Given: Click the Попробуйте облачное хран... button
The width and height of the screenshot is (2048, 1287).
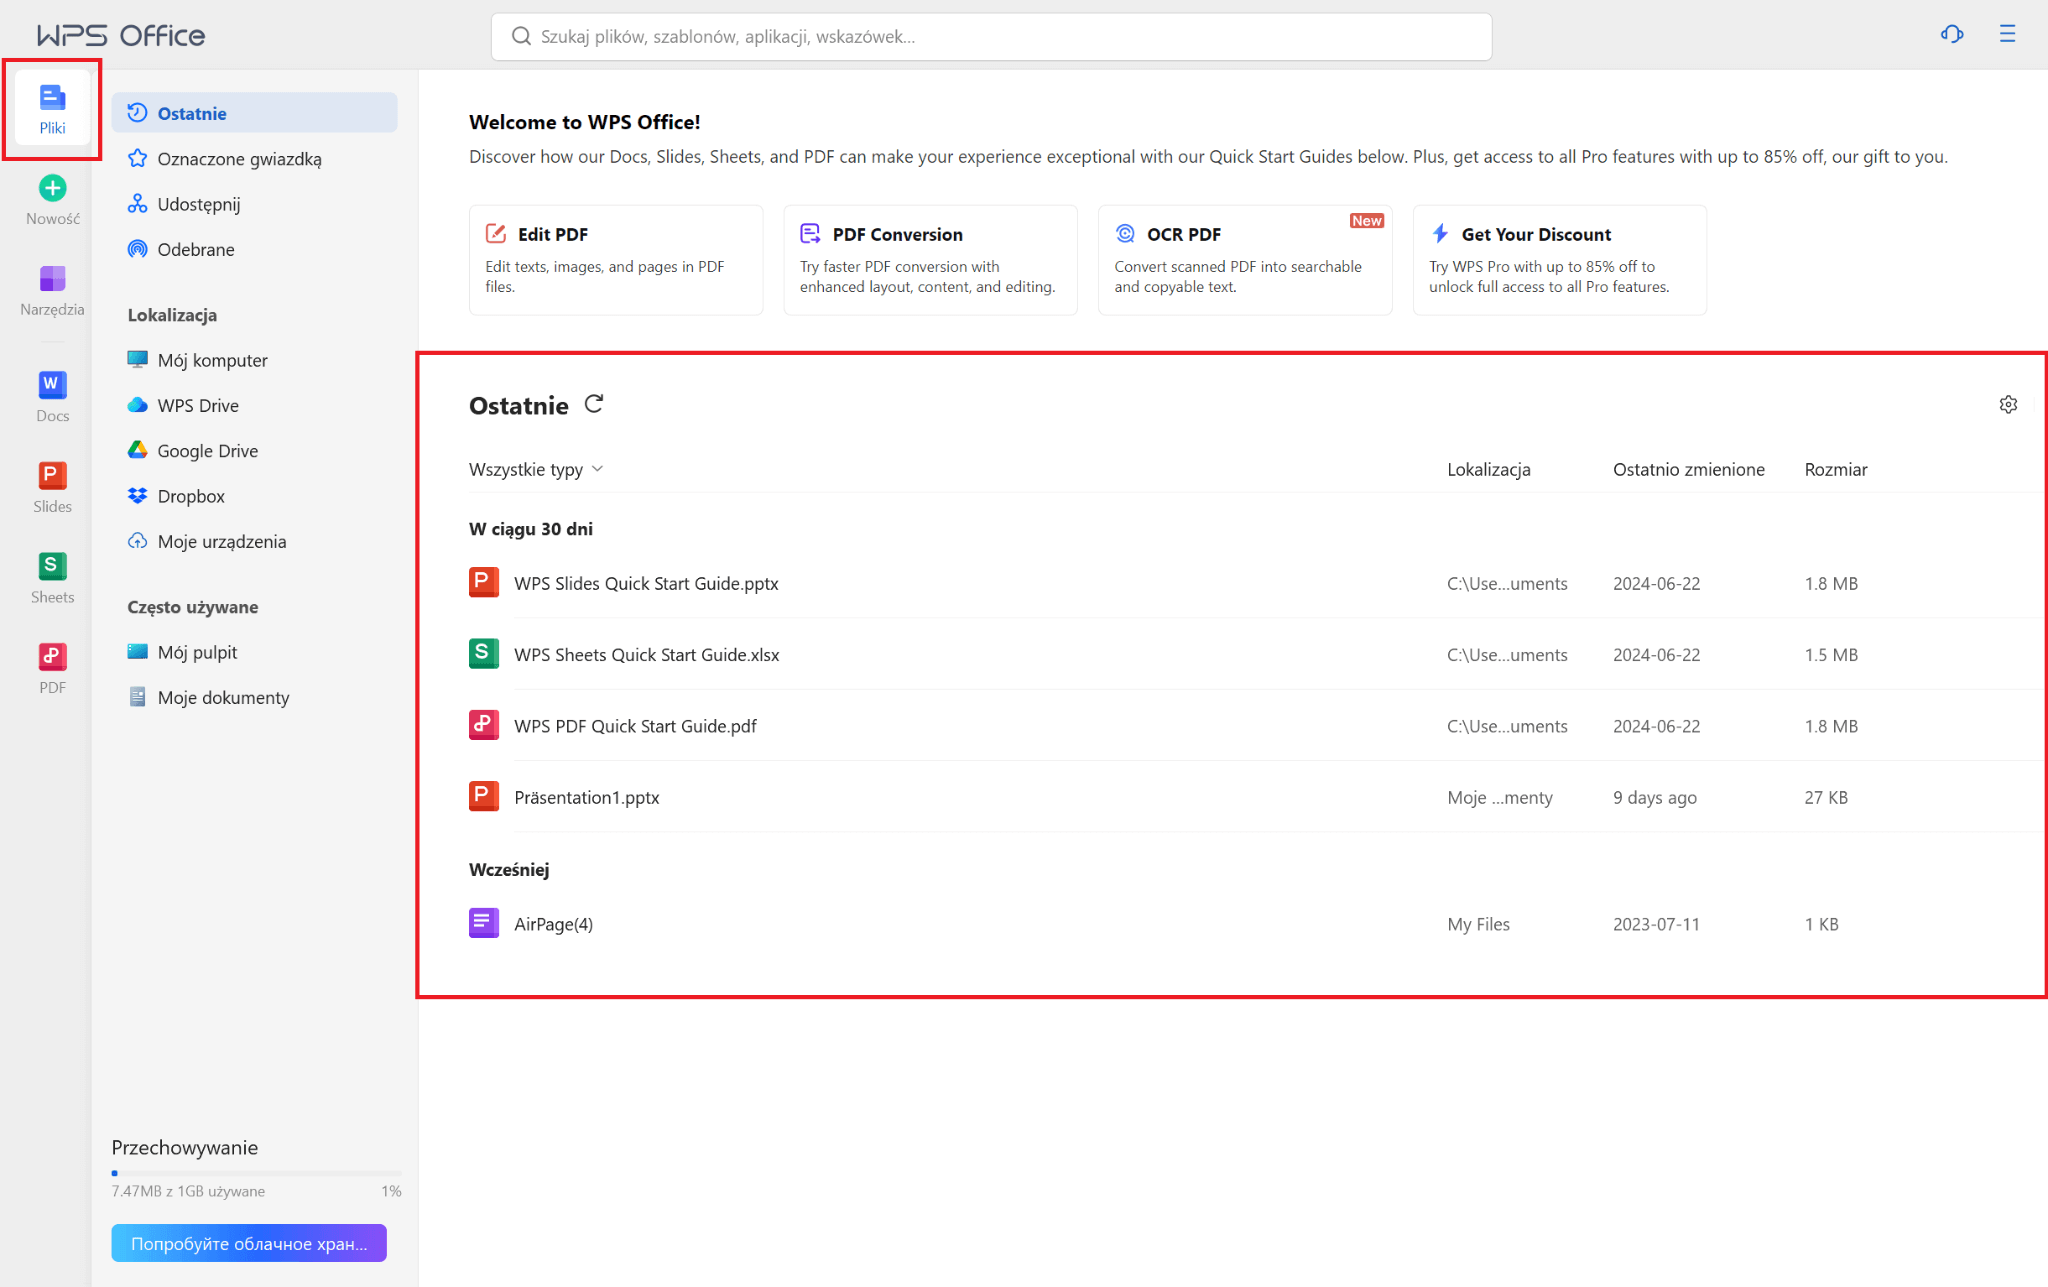Looking at the screenshot, I should [248, 1242].
